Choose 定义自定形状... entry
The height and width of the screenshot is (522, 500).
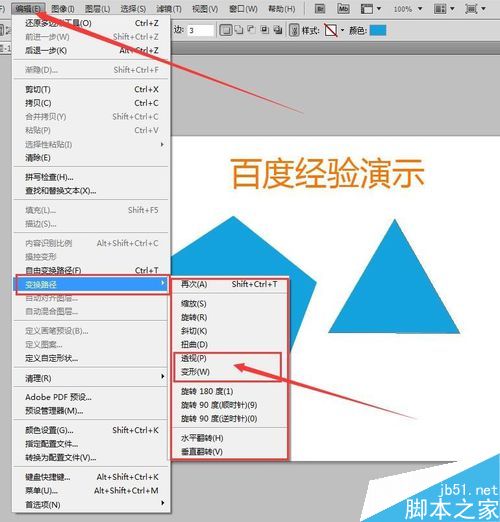click(x=92, y=358)
